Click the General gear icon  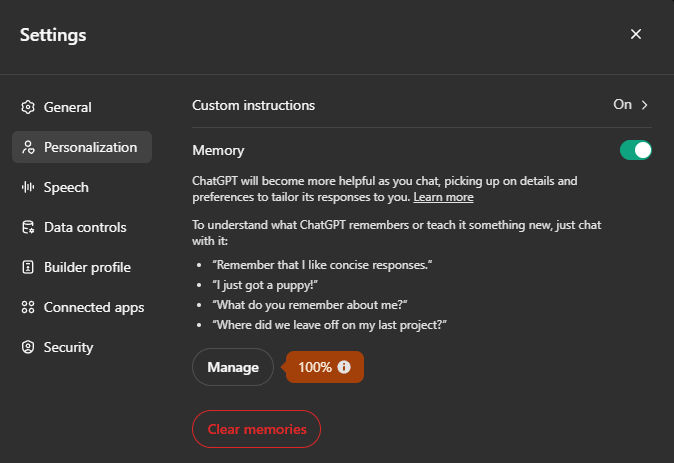pos(28,107)
